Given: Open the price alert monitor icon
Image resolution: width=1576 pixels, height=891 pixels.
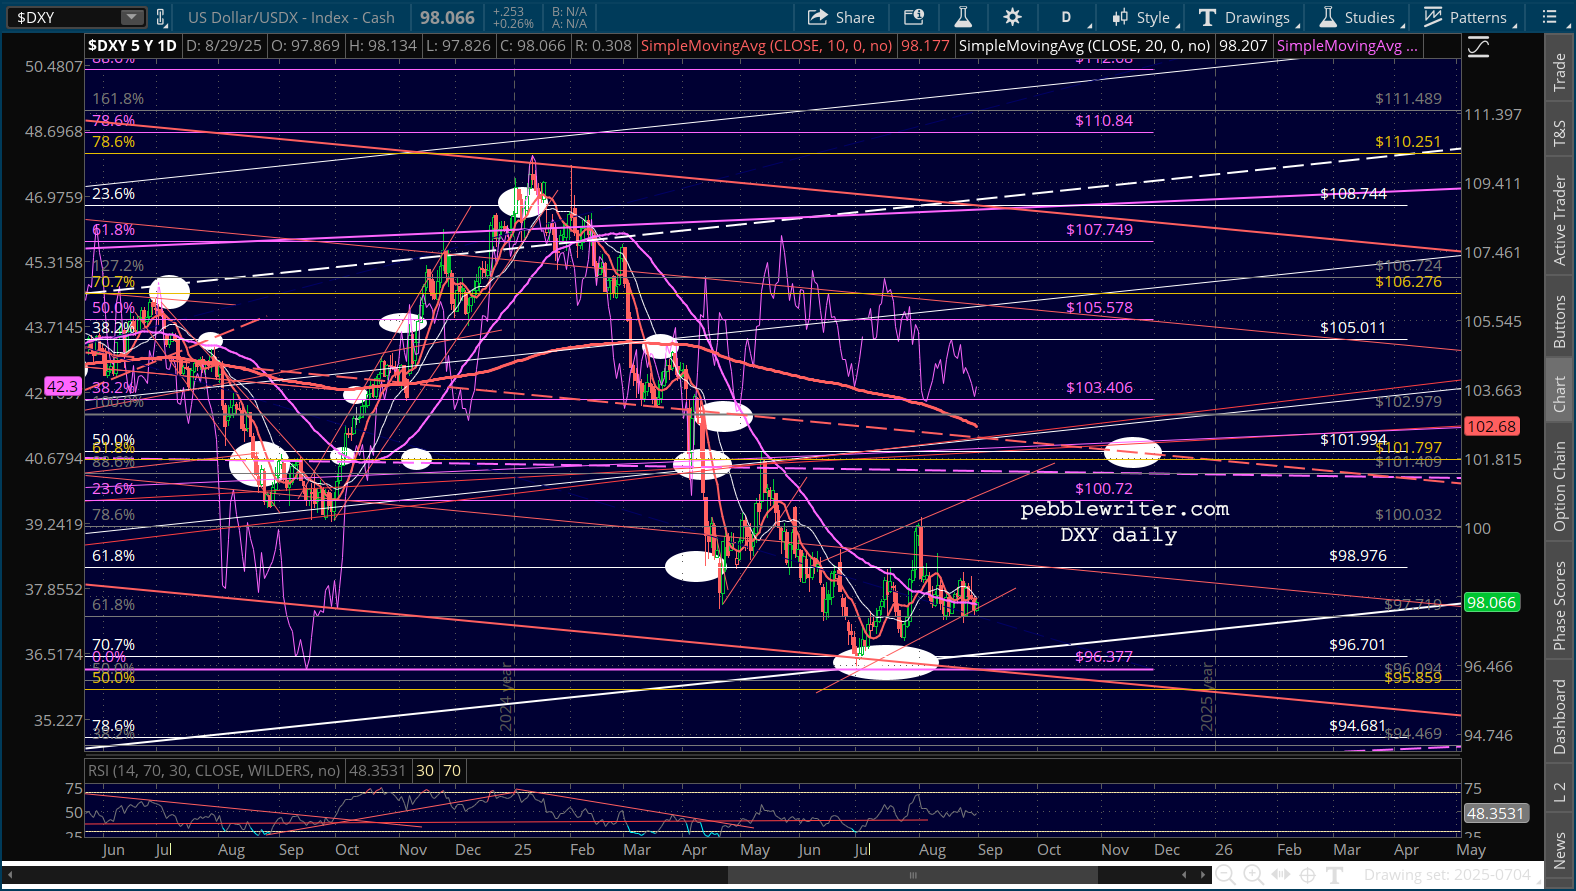Looking at the screenshot, I should pyautogui.click(x=914, y=17).
